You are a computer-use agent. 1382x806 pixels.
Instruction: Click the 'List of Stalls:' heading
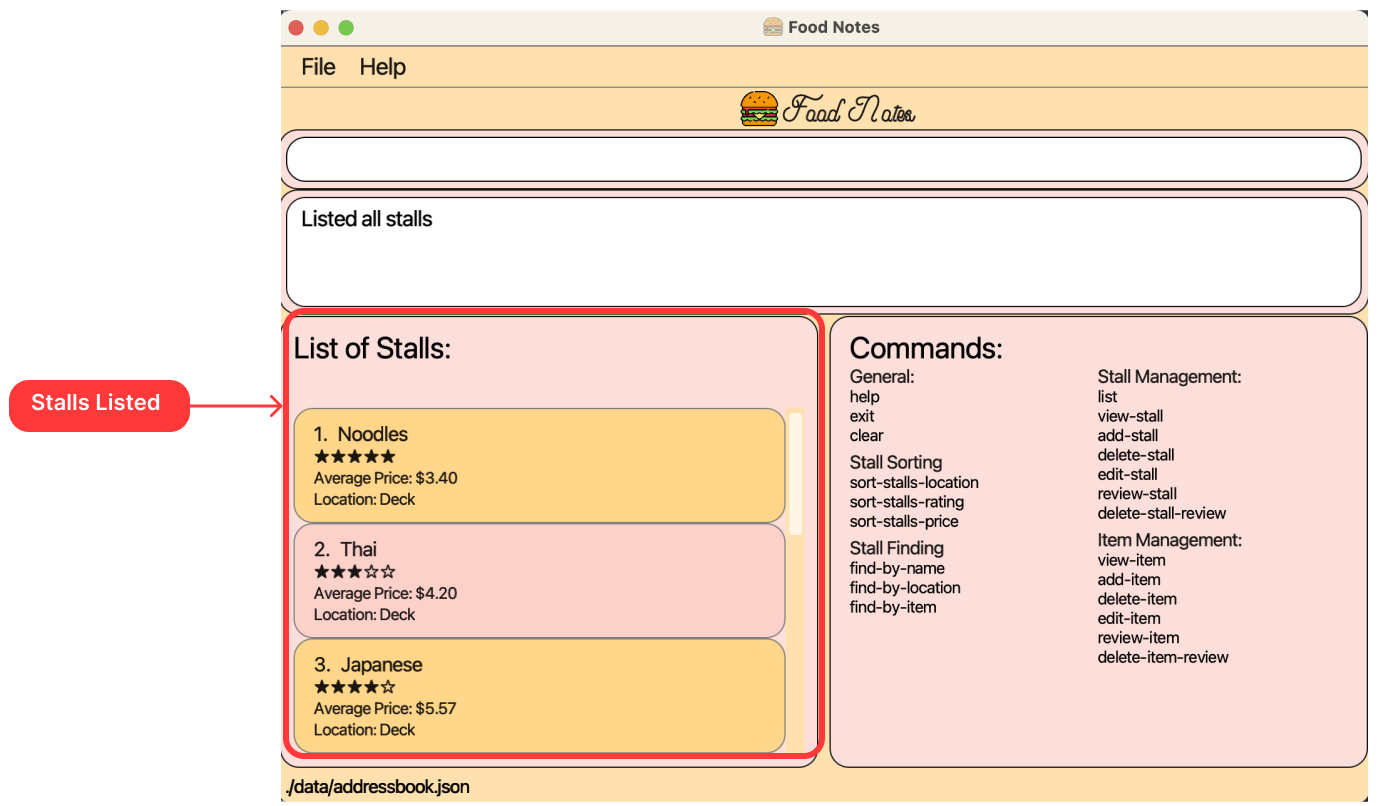tap(372, 348)
